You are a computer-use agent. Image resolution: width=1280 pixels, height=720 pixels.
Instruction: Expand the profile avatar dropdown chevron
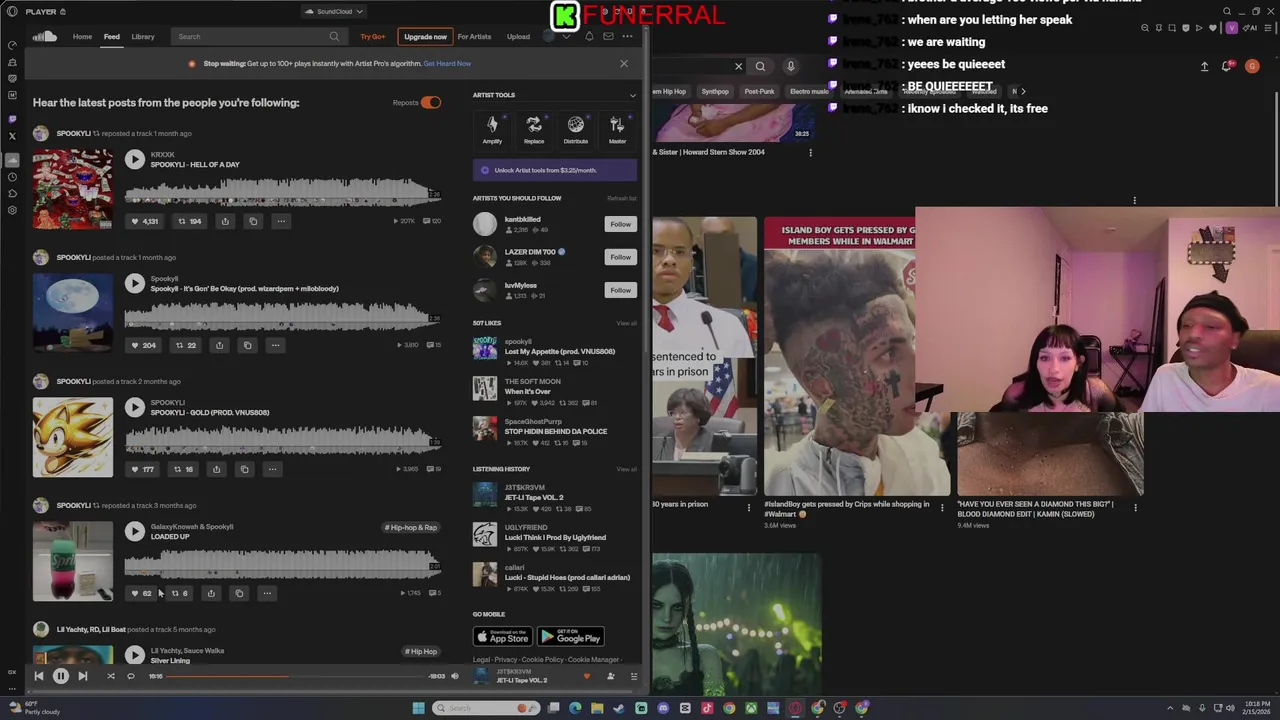click(x=567, y=37)
